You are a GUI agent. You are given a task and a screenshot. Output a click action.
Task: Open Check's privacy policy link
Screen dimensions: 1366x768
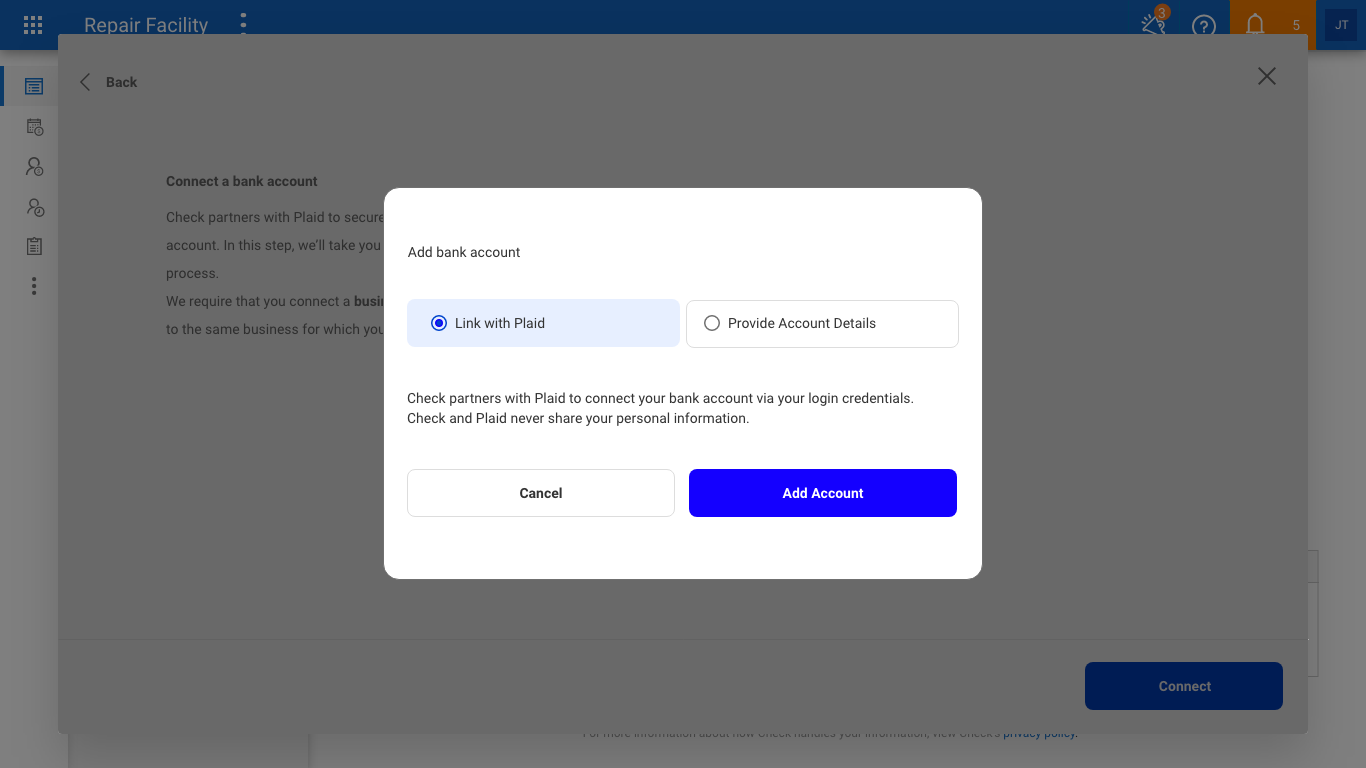[1038, 733]
